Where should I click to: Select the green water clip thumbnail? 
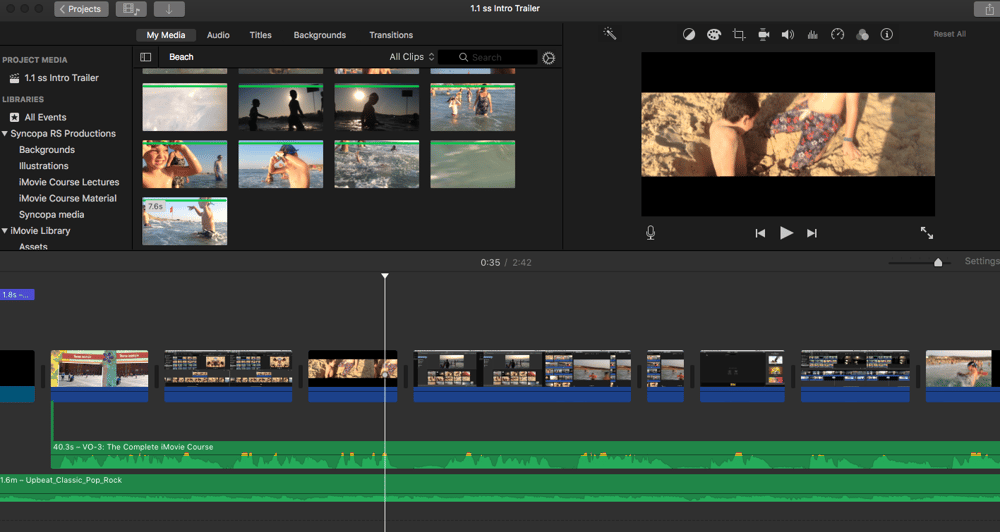tap(473, 165)
